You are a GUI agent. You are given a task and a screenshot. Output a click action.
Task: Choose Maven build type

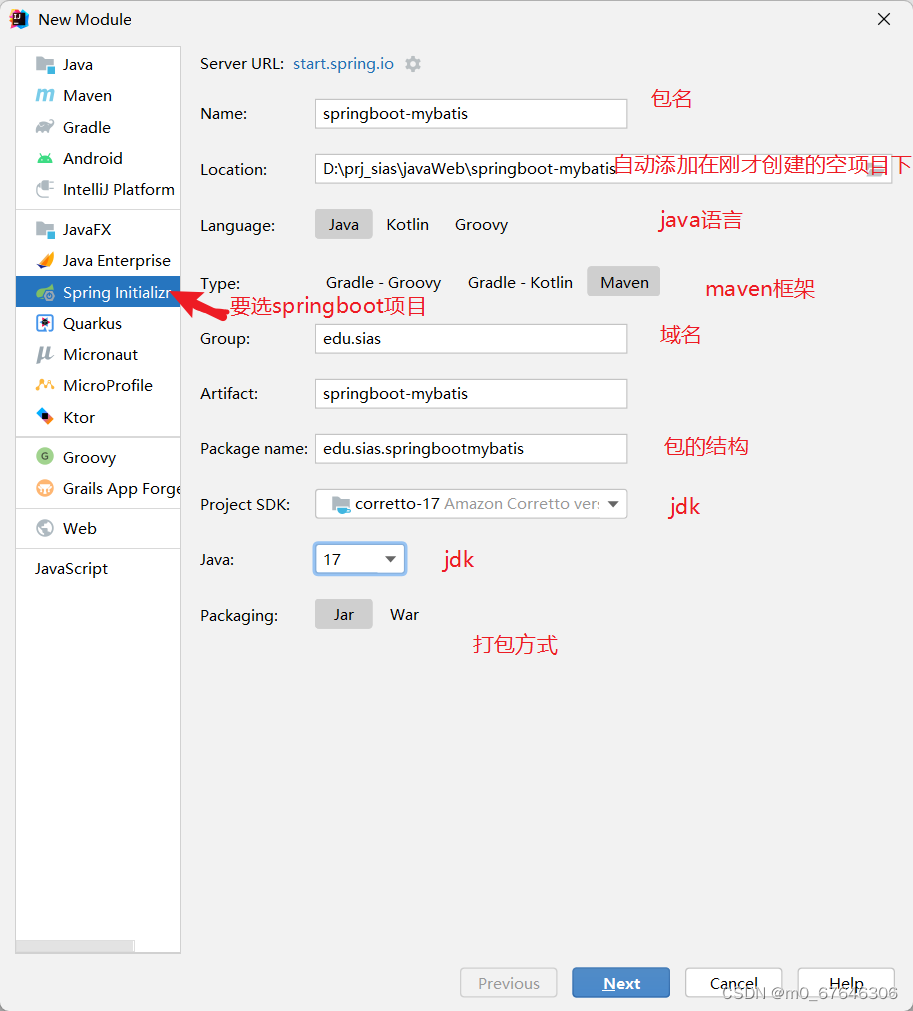coord(623,282)
